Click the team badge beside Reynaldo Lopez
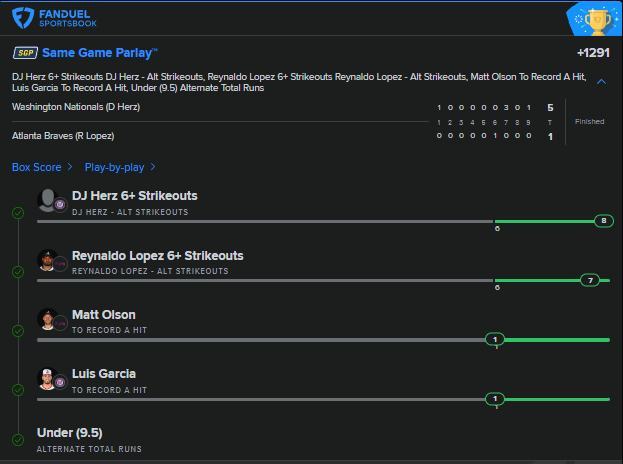Screen dimensions: 623x464 click(x=60, y=264)
